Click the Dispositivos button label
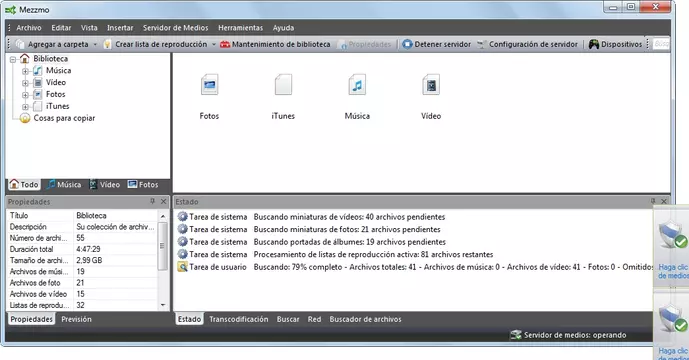 [x=622, y=44]
